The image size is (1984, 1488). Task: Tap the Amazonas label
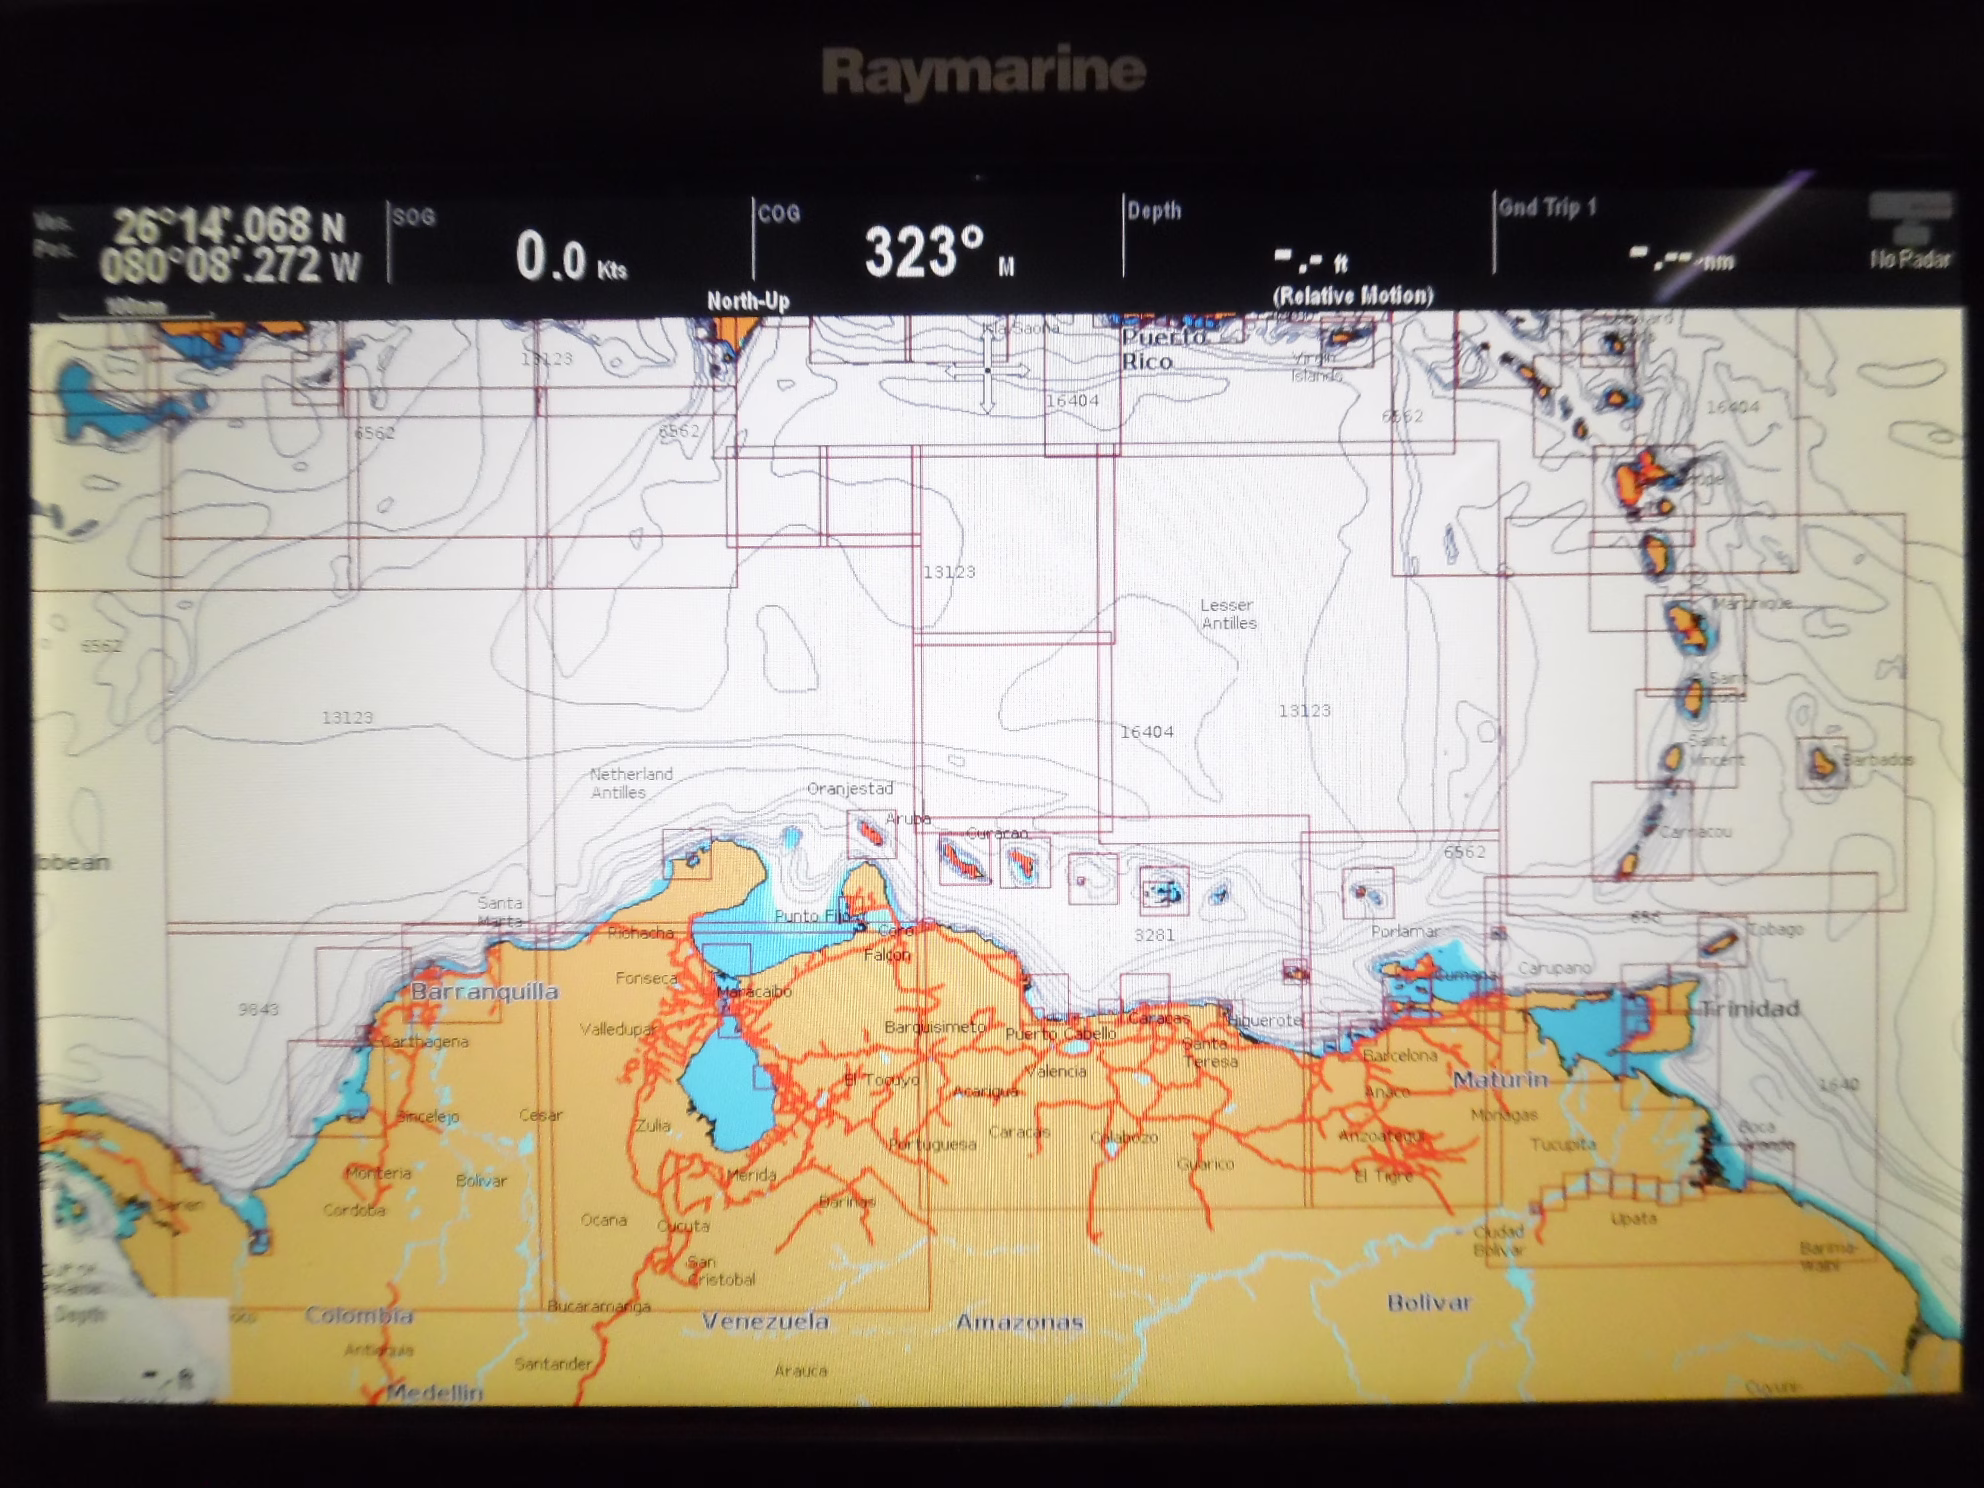(x=1019, y=1322)
